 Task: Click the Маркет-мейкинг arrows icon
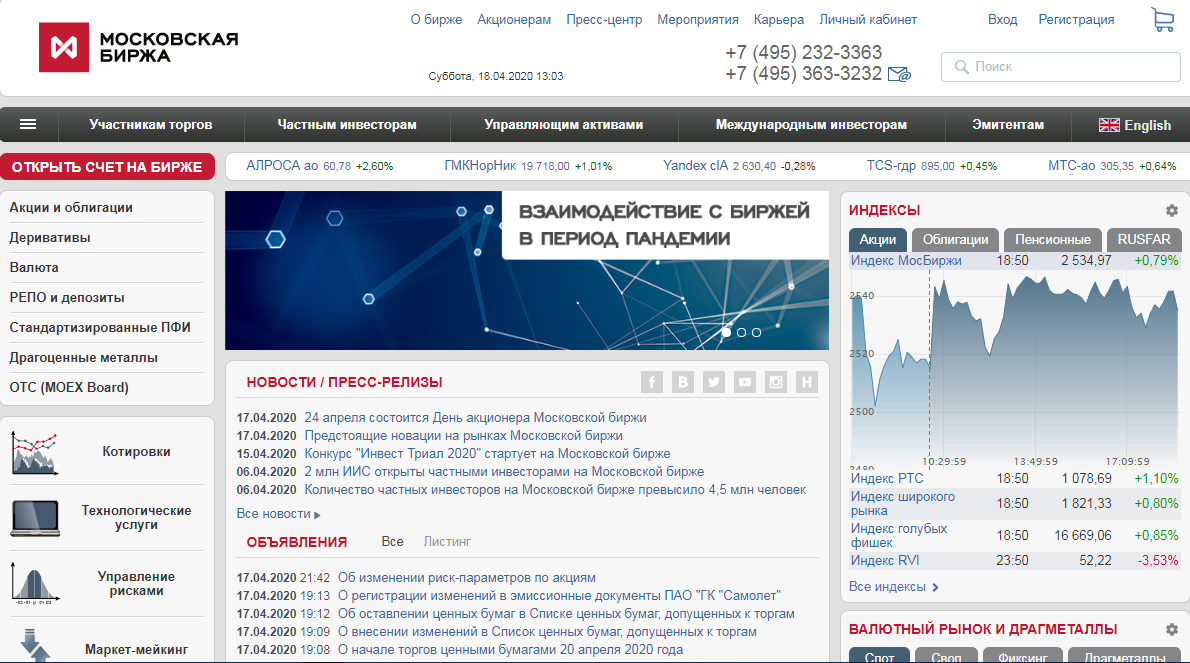pos(34,645)
